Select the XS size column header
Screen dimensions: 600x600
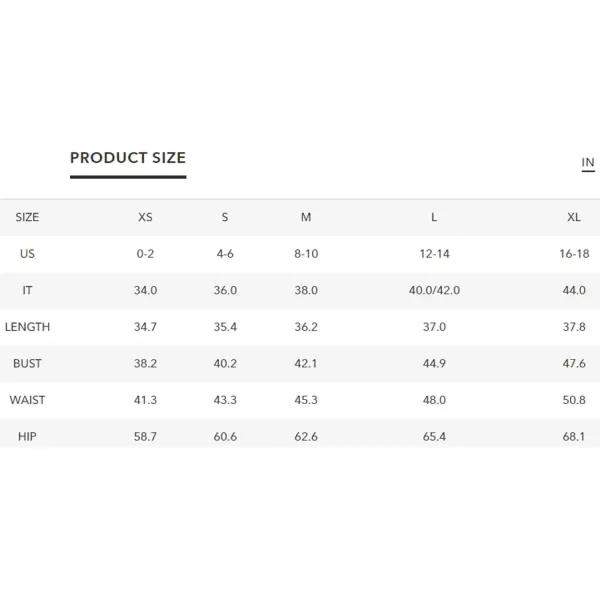(145, 217)
